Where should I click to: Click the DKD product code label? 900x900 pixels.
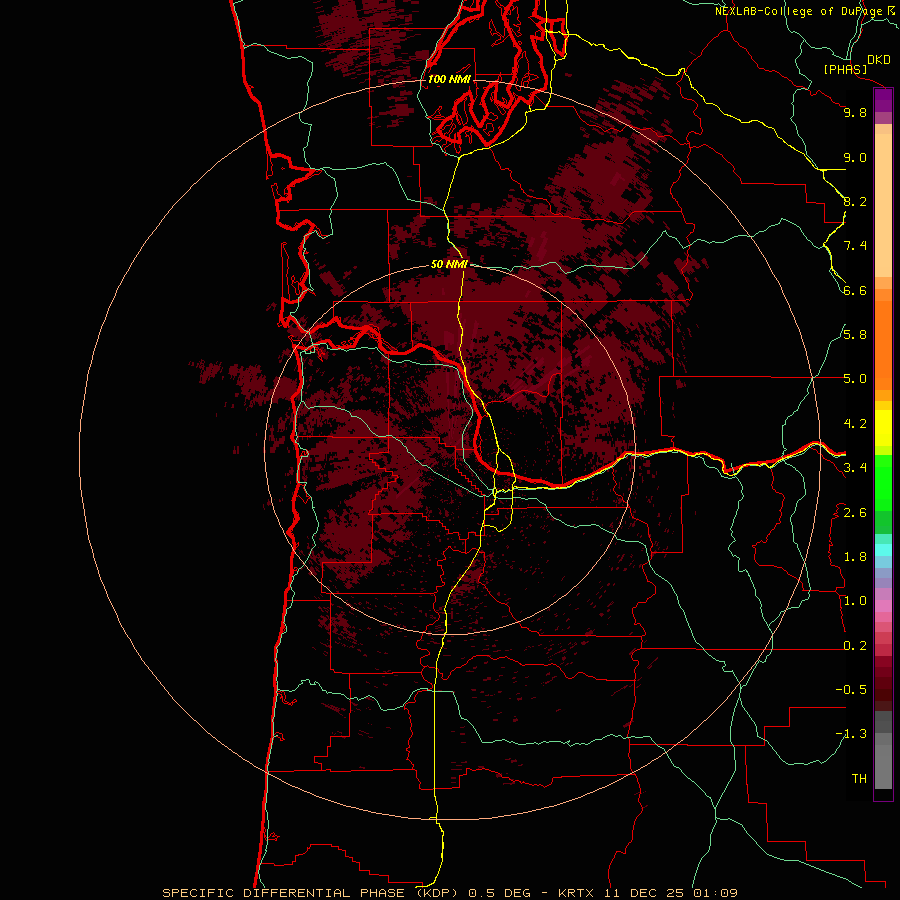tap(879, 60)
